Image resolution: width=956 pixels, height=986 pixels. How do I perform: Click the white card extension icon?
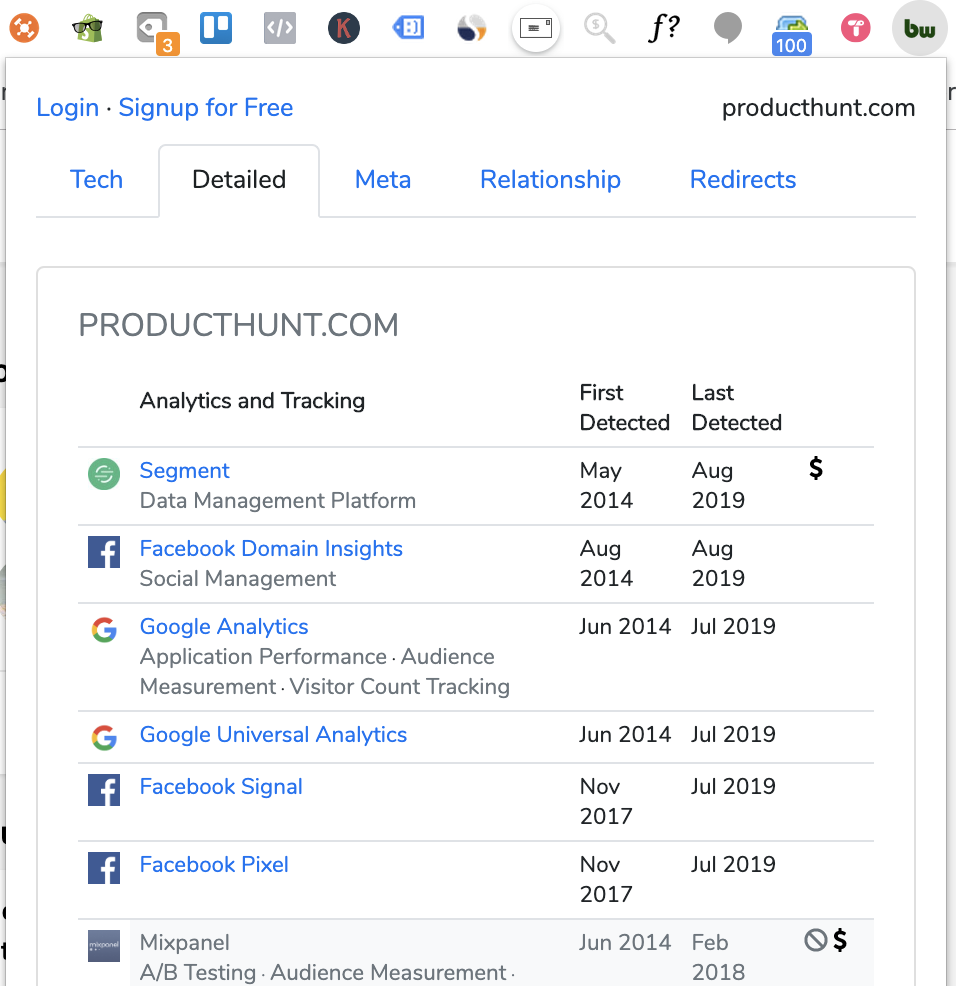click(536, 28)
